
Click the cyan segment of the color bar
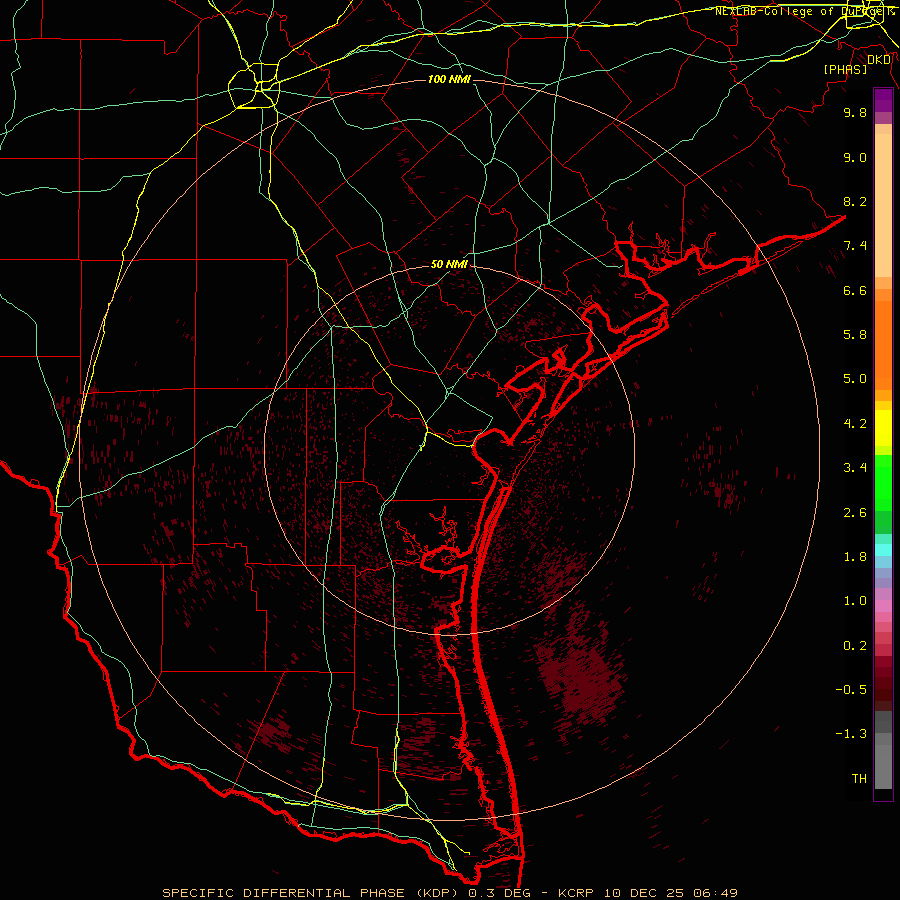[883, 550]
